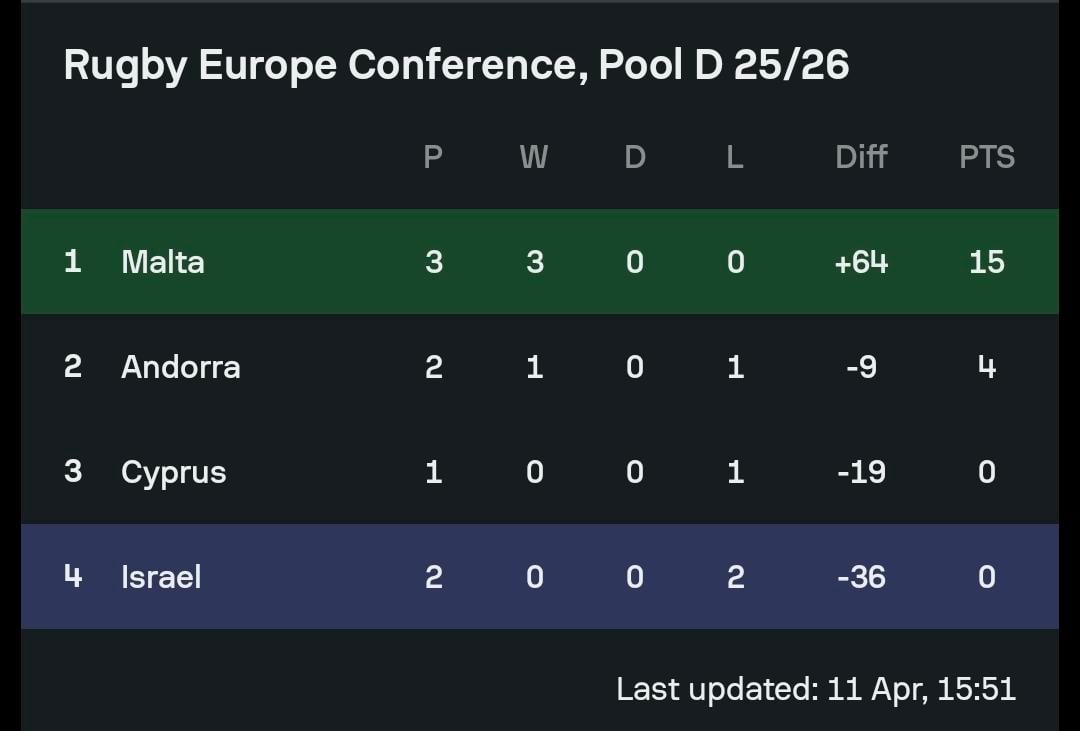
Task: Select the L column header
Action: pyautogui.click(x=735, y=157)
